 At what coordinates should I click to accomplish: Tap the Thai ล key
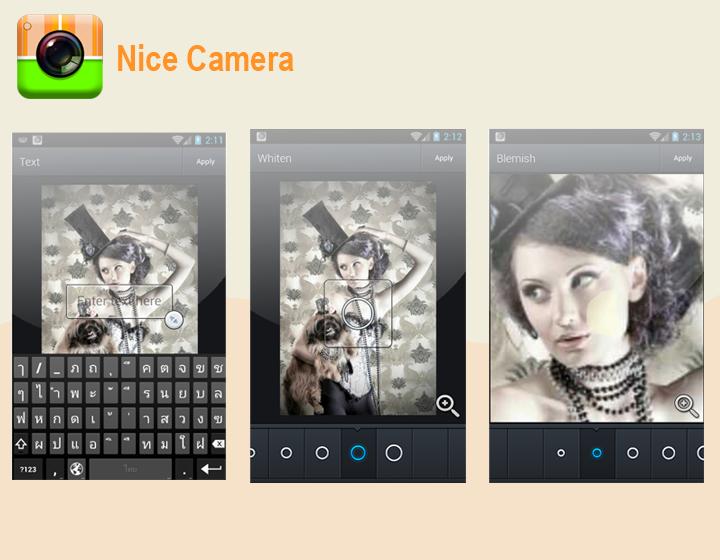[218, 393]
